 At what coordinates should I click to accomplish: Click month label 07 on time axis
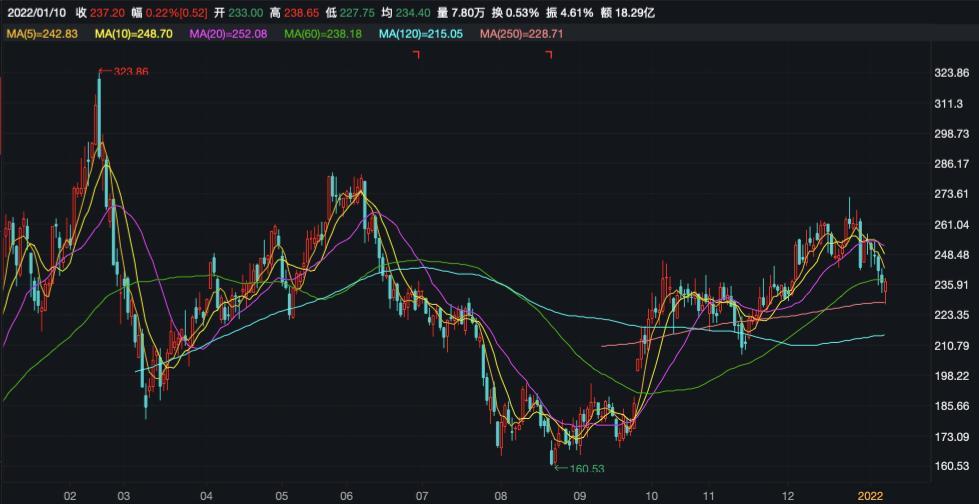[x=422, y=496]
